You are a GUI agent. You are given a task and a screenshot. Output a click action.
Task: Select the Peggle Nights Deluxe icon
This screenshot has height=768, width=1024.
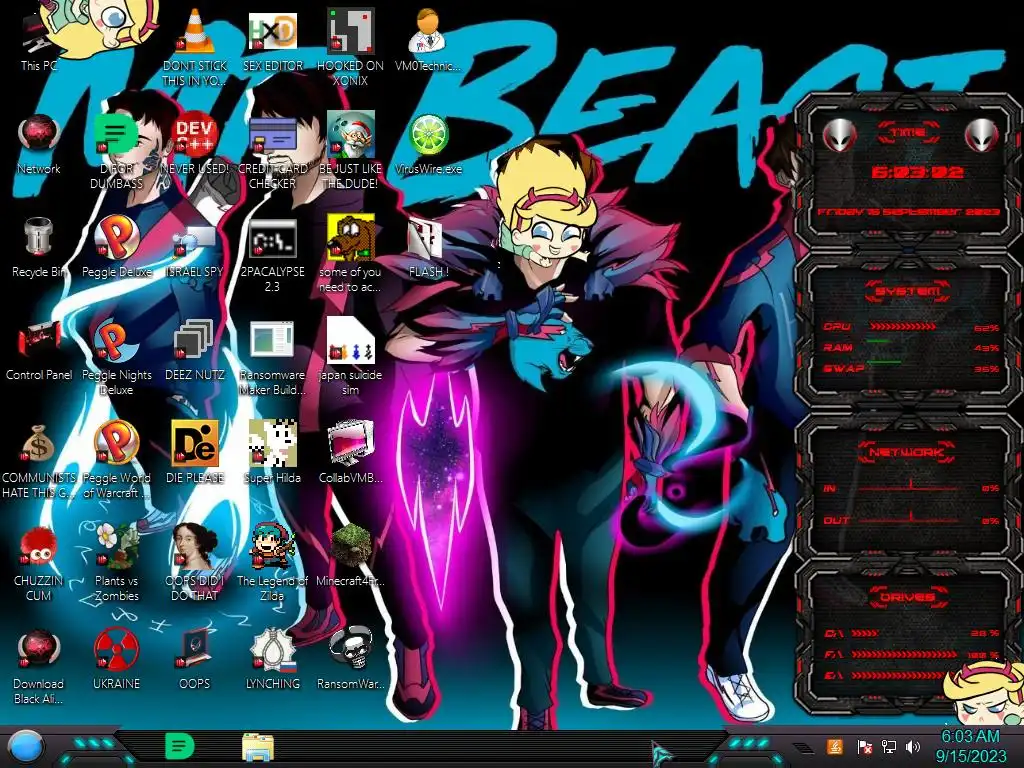coord(116,357)
